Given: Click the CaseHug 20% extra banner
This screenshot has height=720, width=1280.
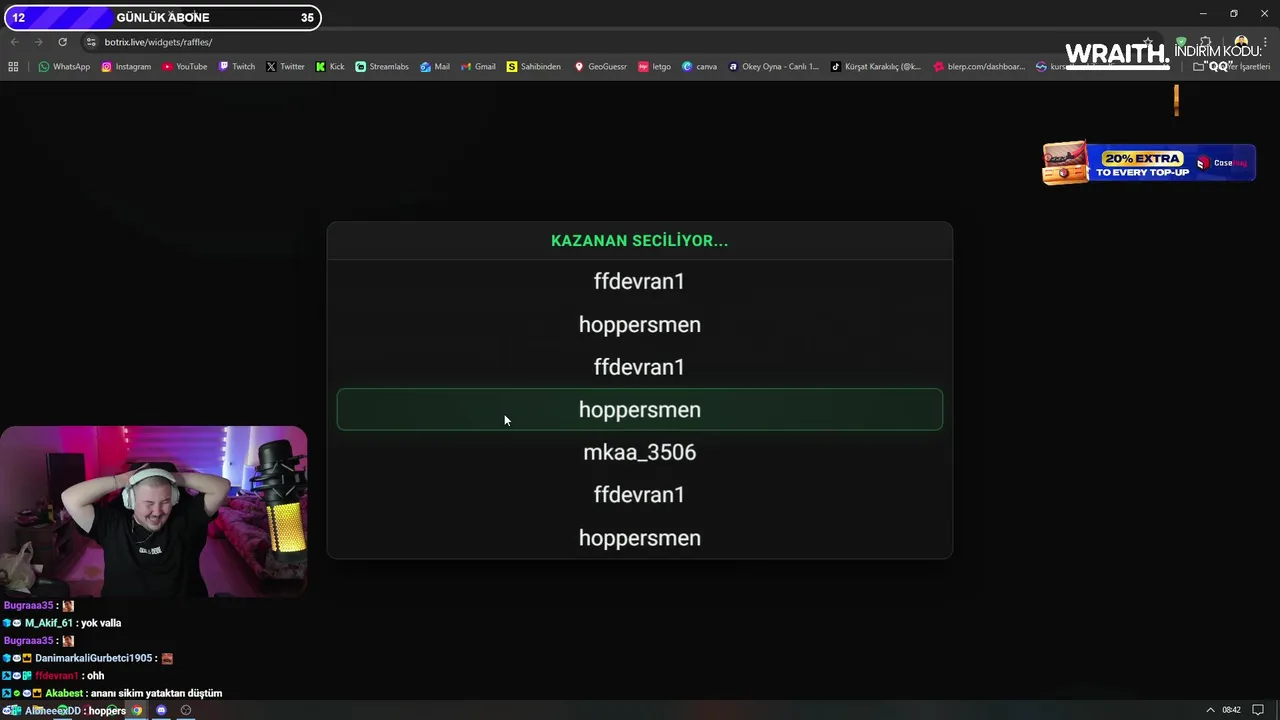Looking at the screenshot, I should point(1148,163).
